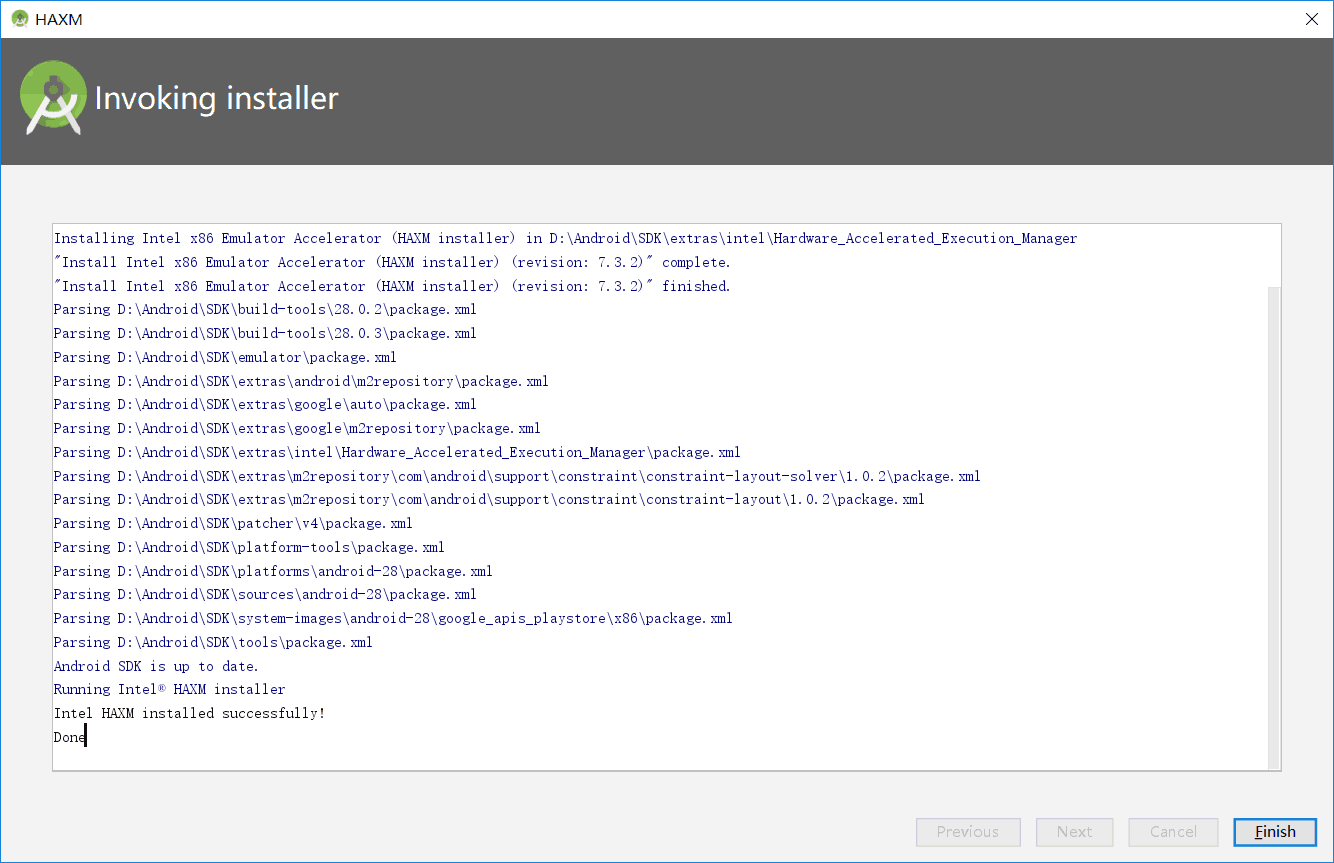
Task: Click the extras\google\m2repository parsing line
Action: (297, 428)
